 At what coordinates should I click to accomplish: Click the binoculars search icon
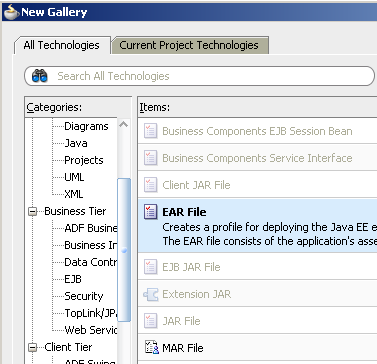pyautogui.click(x=40, y=76)
